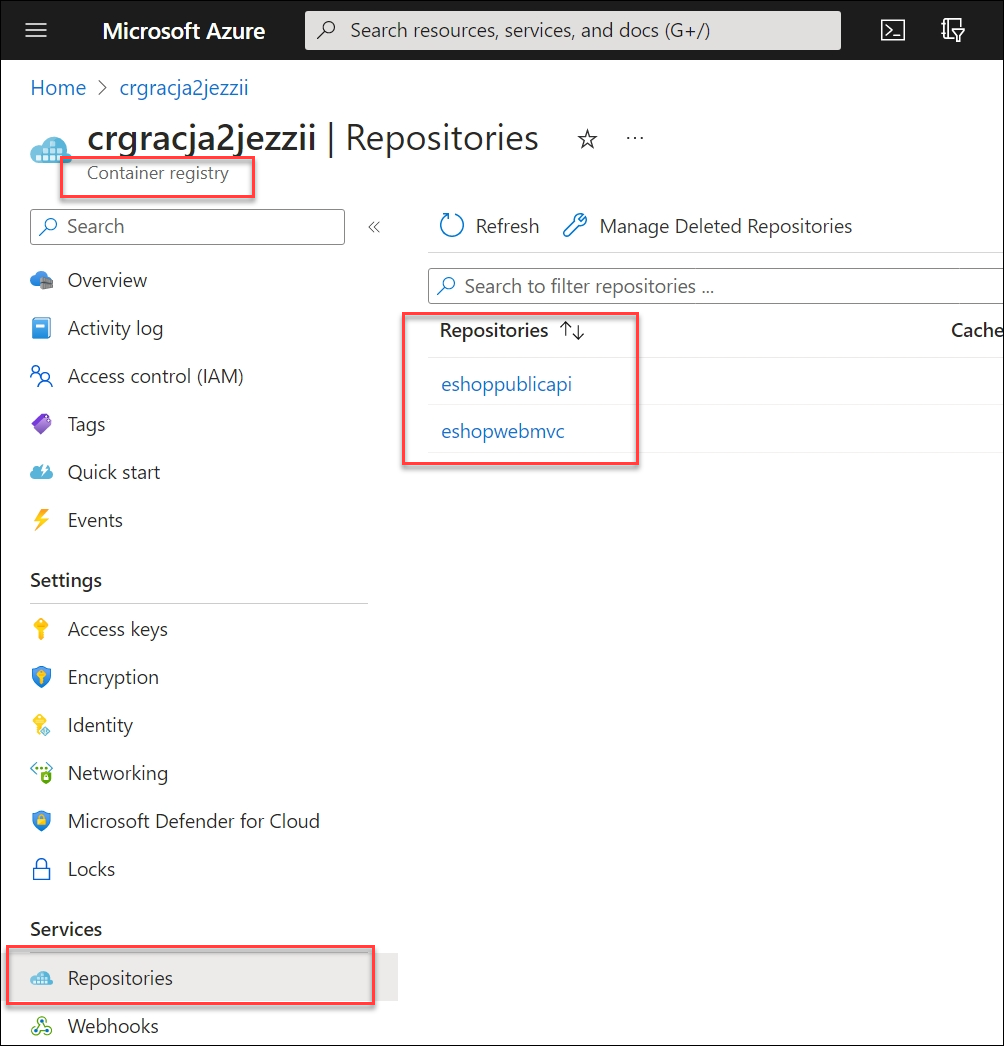The image size is (1004, 1046).
Task: Click the Home breadcrumb link
Action: pyautogui.click(x=58, y=87)
